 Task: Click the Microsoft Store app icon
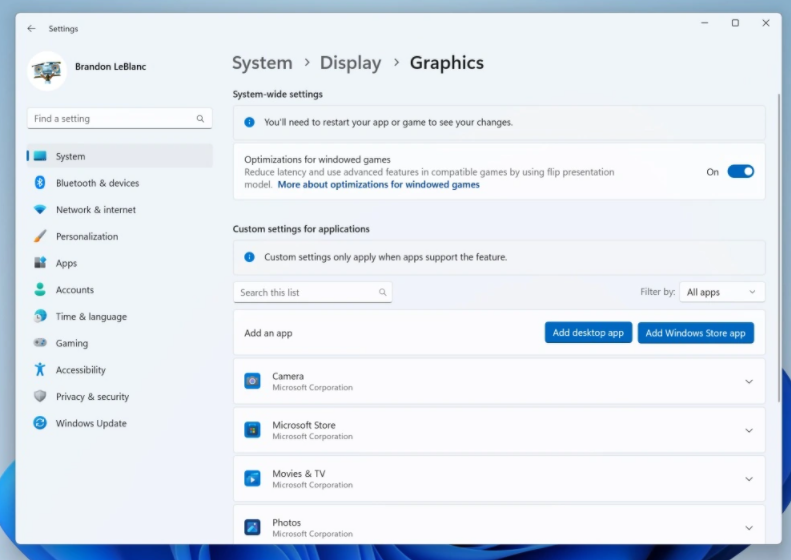[x=252, y=430]
